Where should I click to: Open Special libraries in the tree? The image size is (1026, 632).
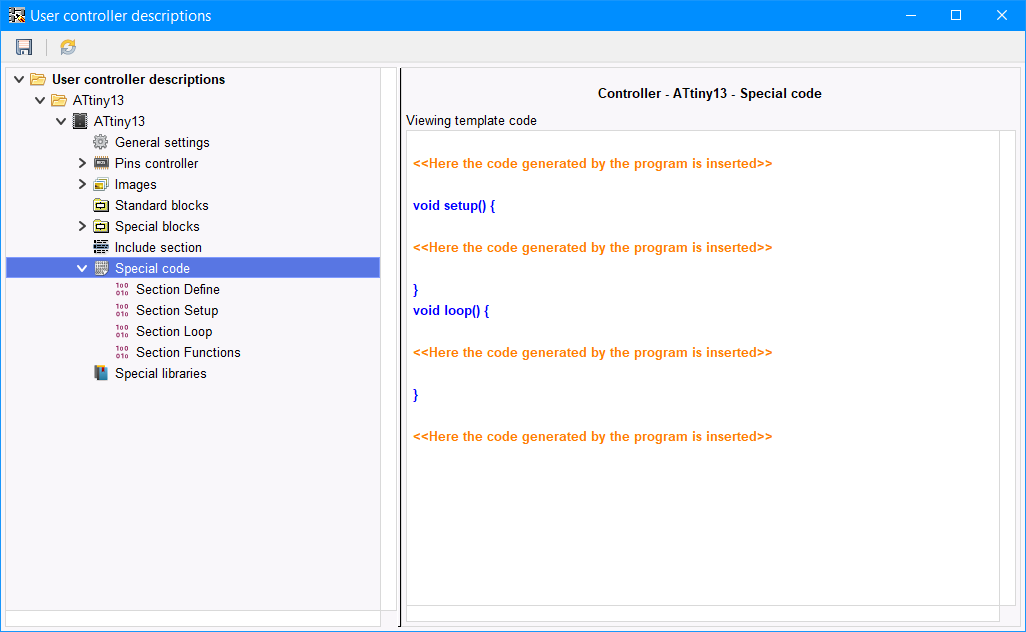point(161,373)
